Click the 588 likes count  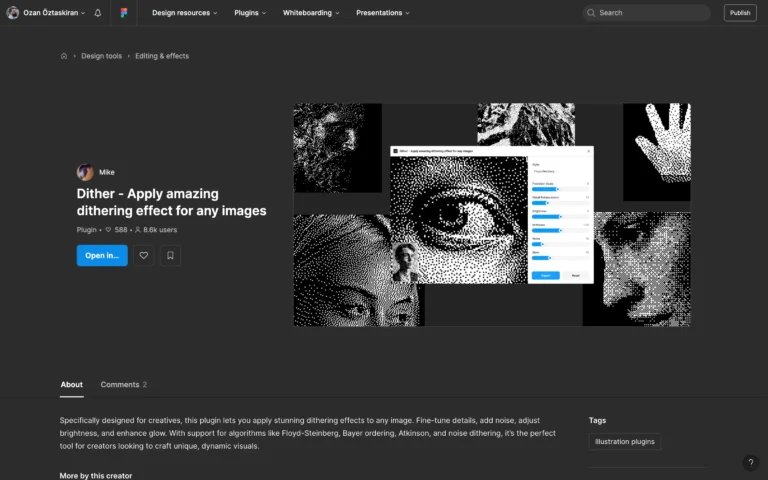click(117, 230)
